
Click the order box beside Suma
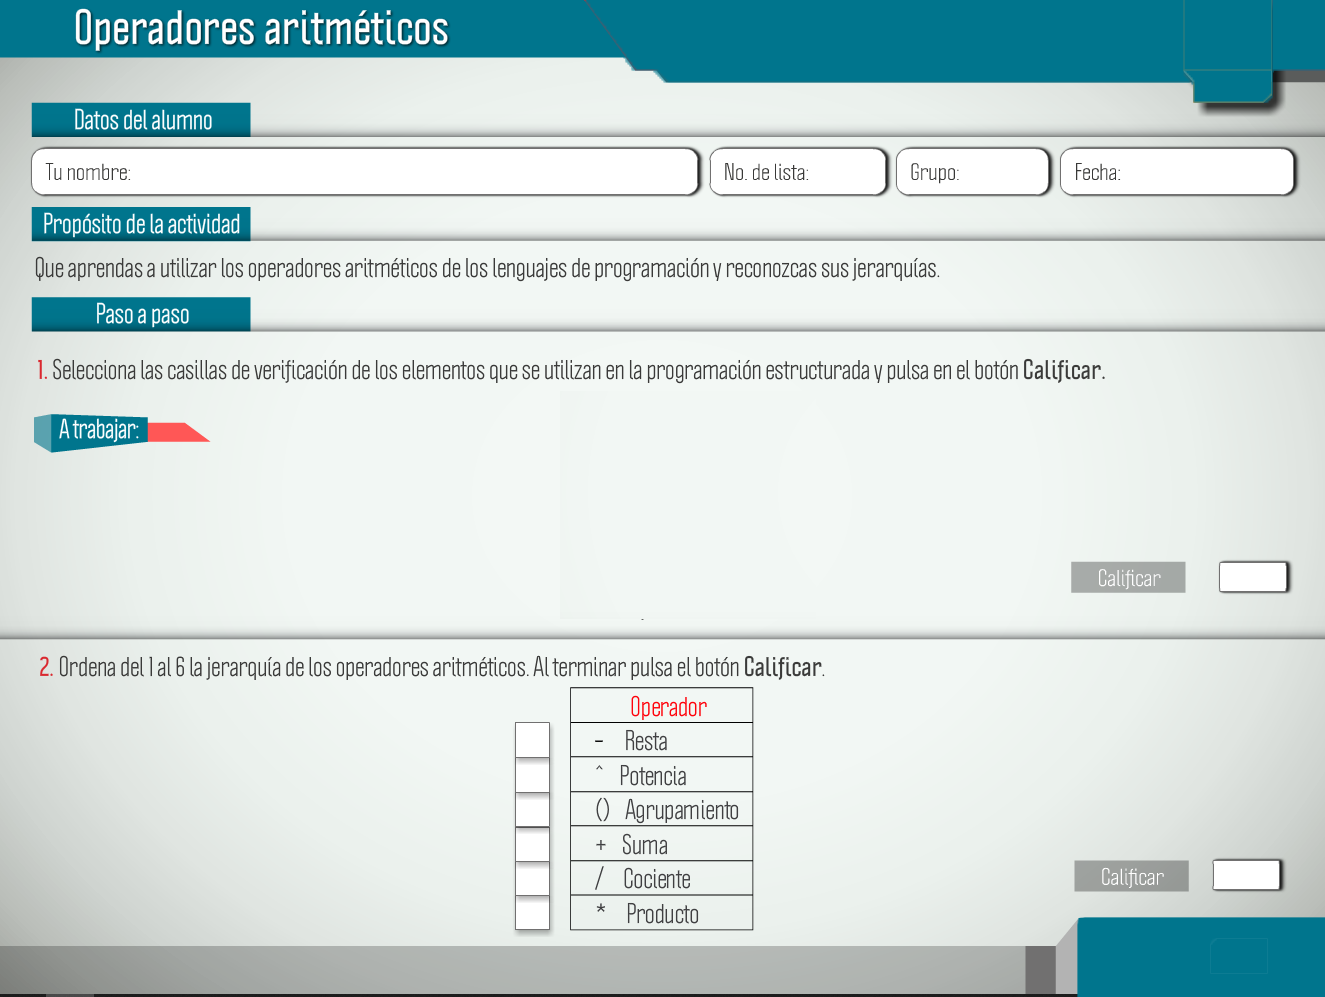point(532,844)
